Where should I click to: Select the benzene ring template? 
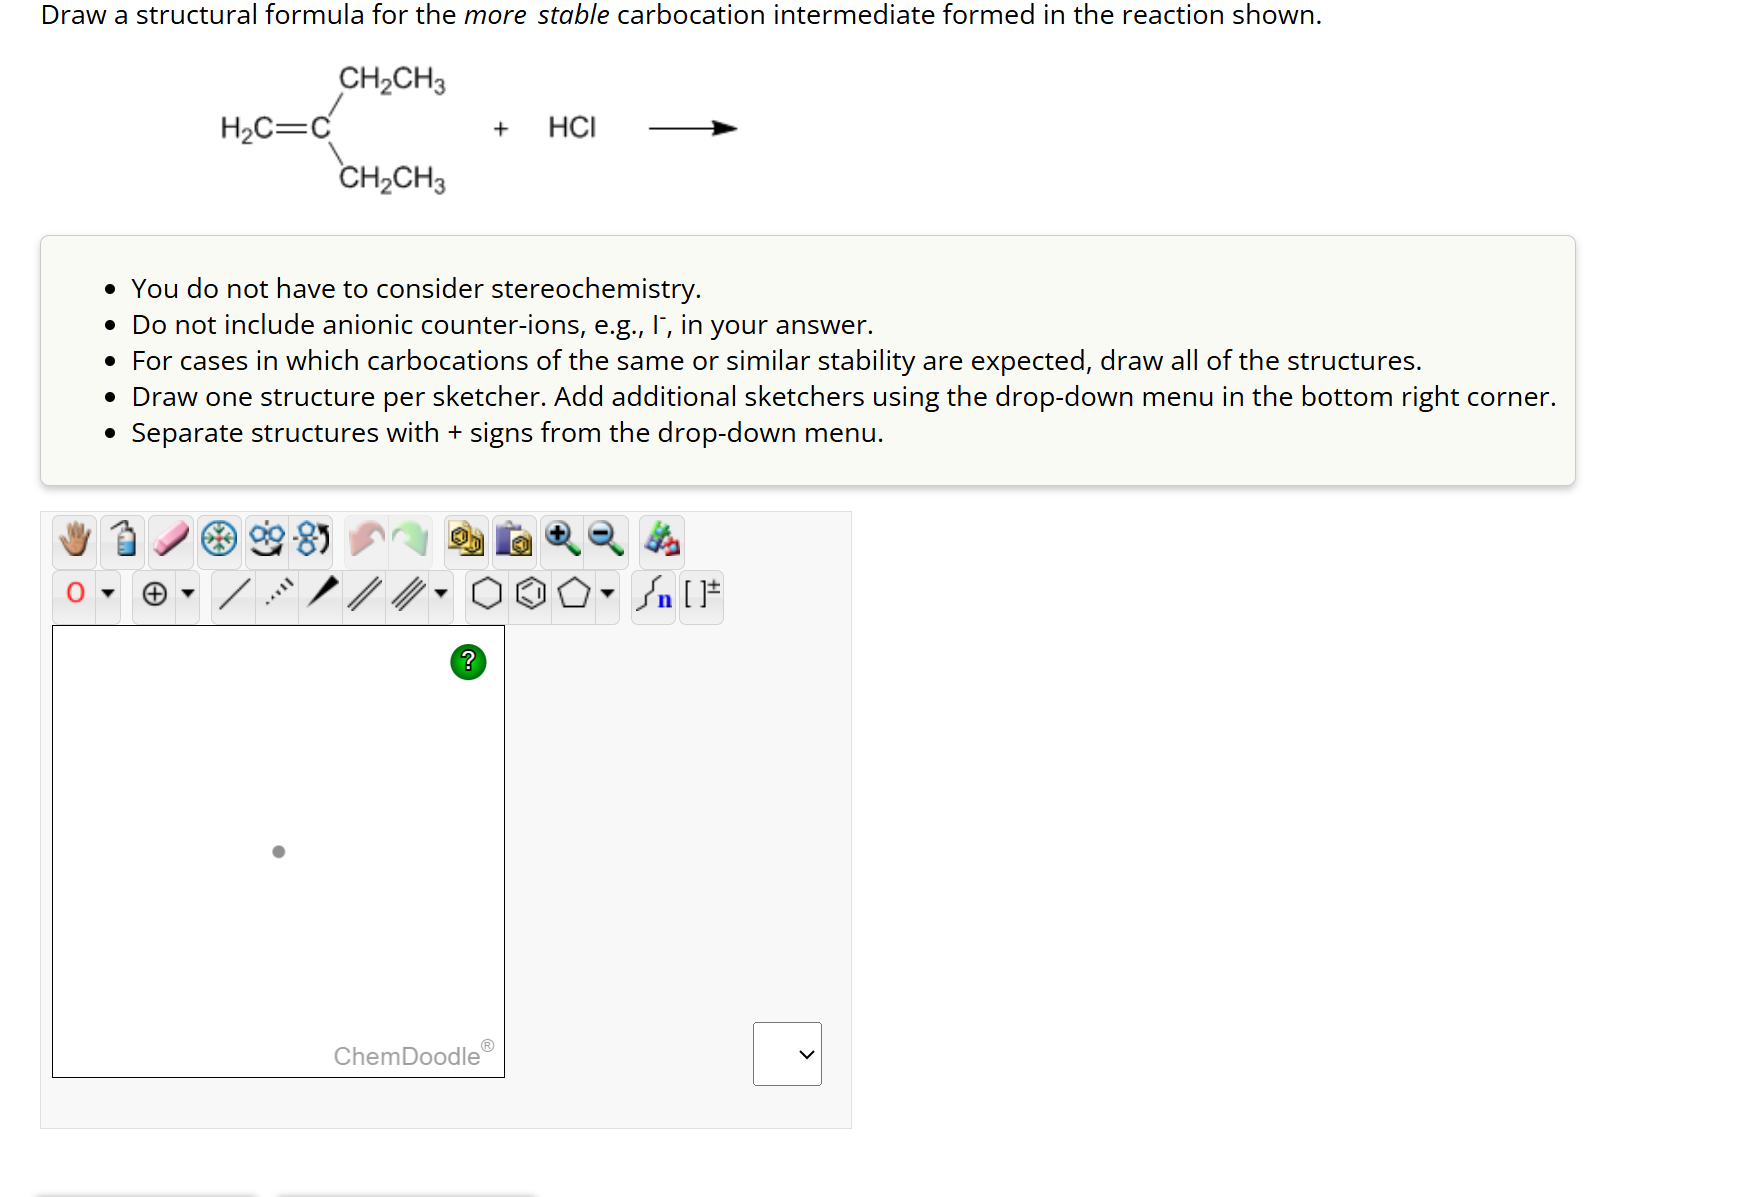click(530, 594)
